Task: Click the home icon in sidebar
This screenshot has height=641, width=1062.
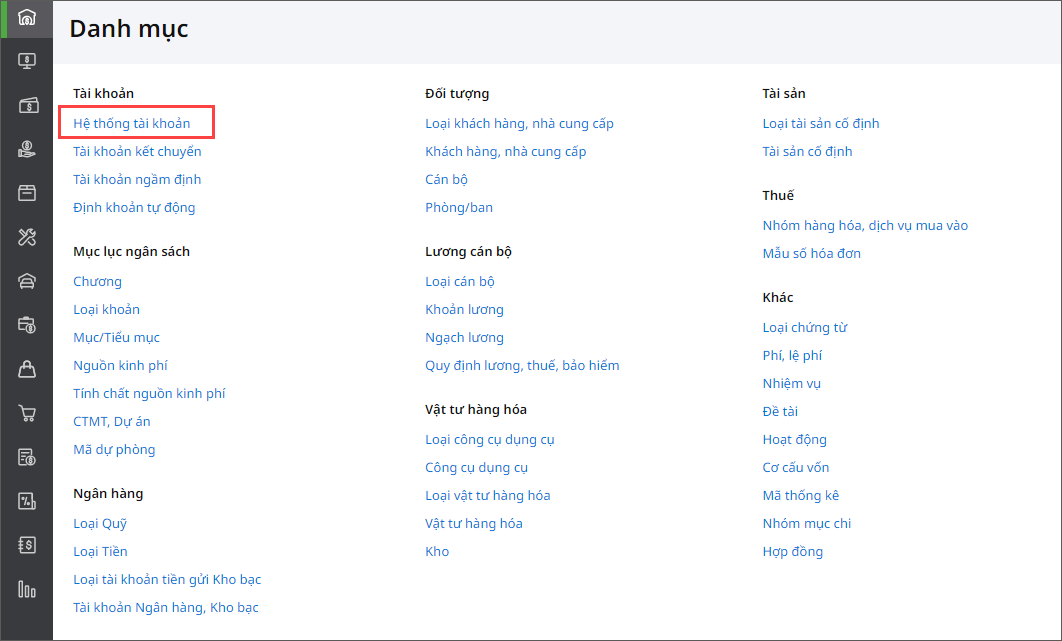Action: pyautogui.click(x=27, y=17)
